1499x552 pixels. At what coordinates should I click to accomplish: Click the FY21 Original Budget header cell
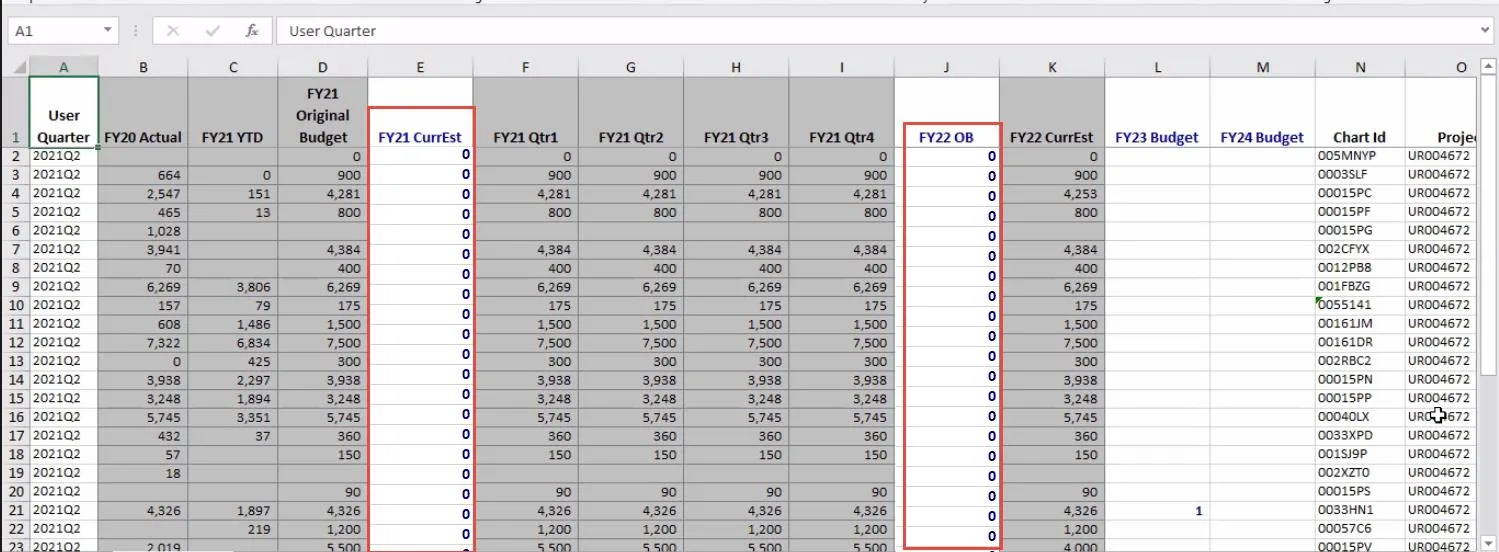(x=322, y=113)
